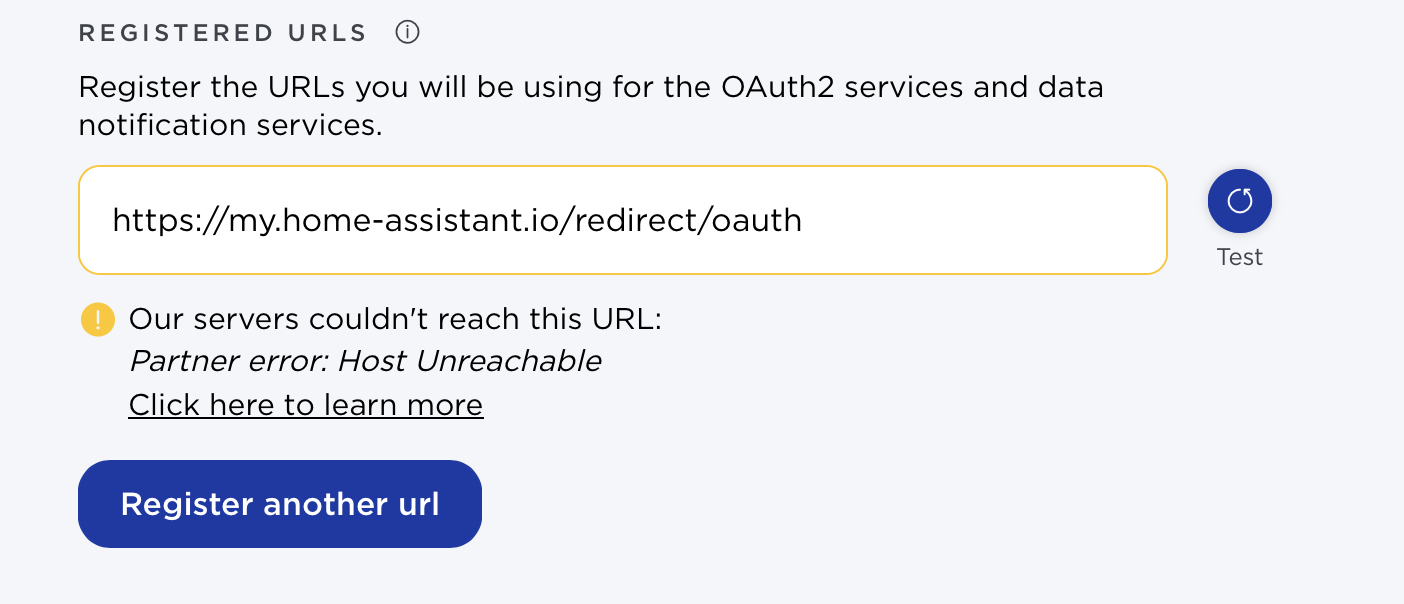The height and width of the screenshot is (604, 1404).
Task: Click the circular Test reload icon
Action: point(1240,201)
